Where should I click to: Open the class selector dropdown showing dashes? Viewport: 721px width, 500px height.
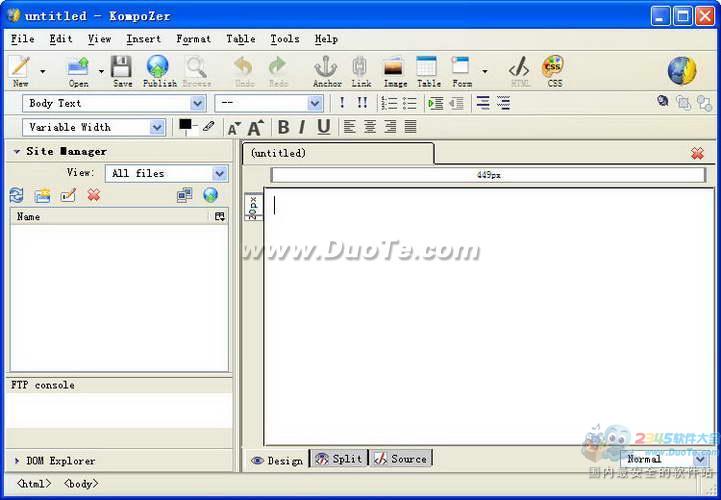tap(269, 103)
